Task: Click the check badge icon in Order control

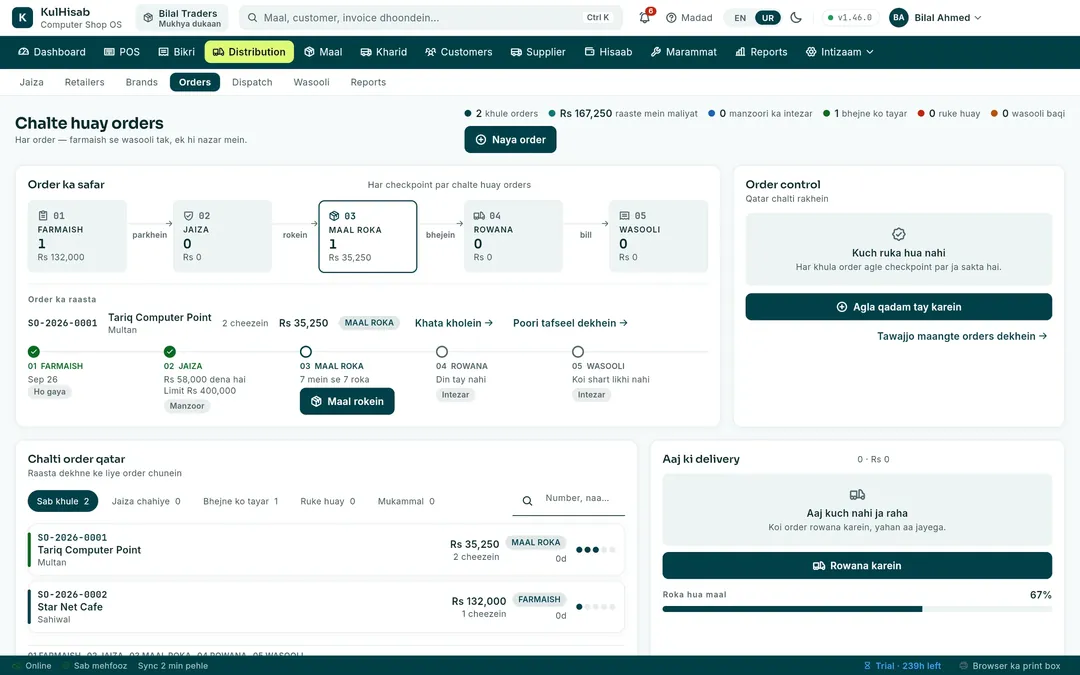Action: point(898,234)
